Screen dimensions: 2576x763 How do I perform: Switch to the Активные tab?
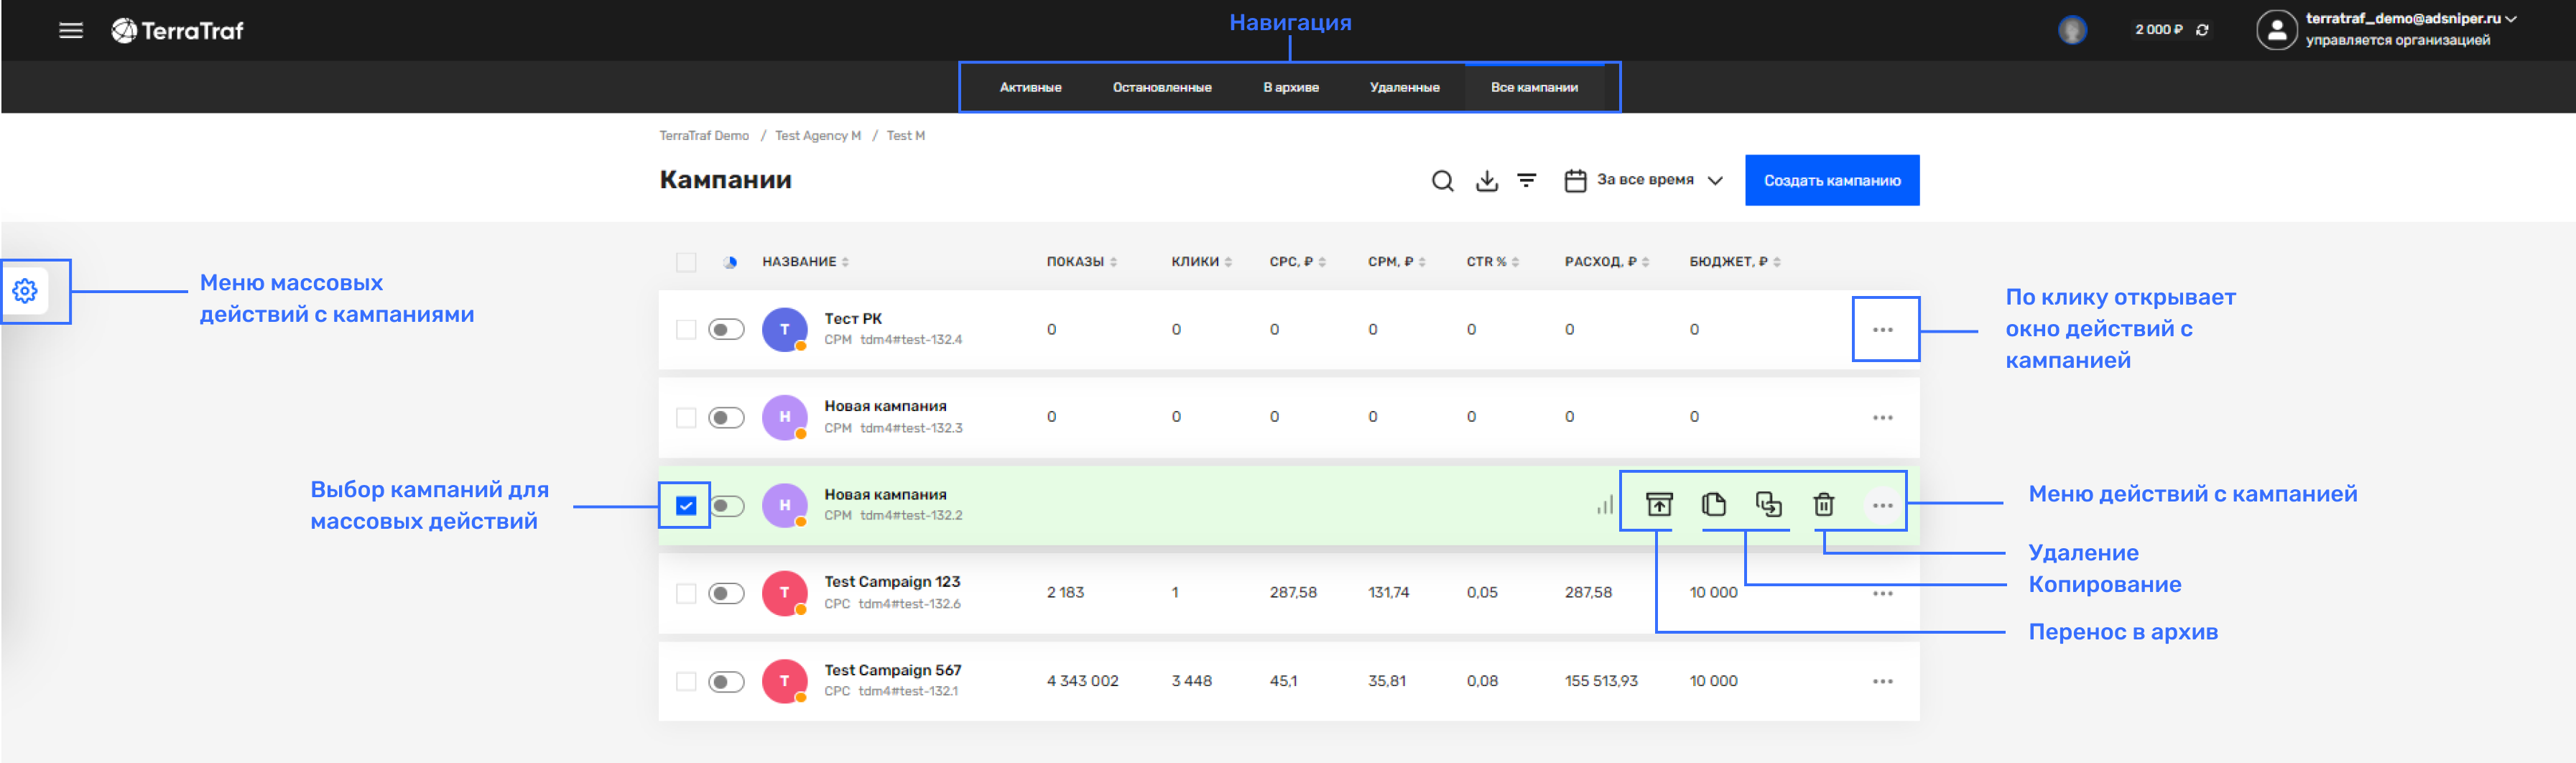tap(1030, 87)
